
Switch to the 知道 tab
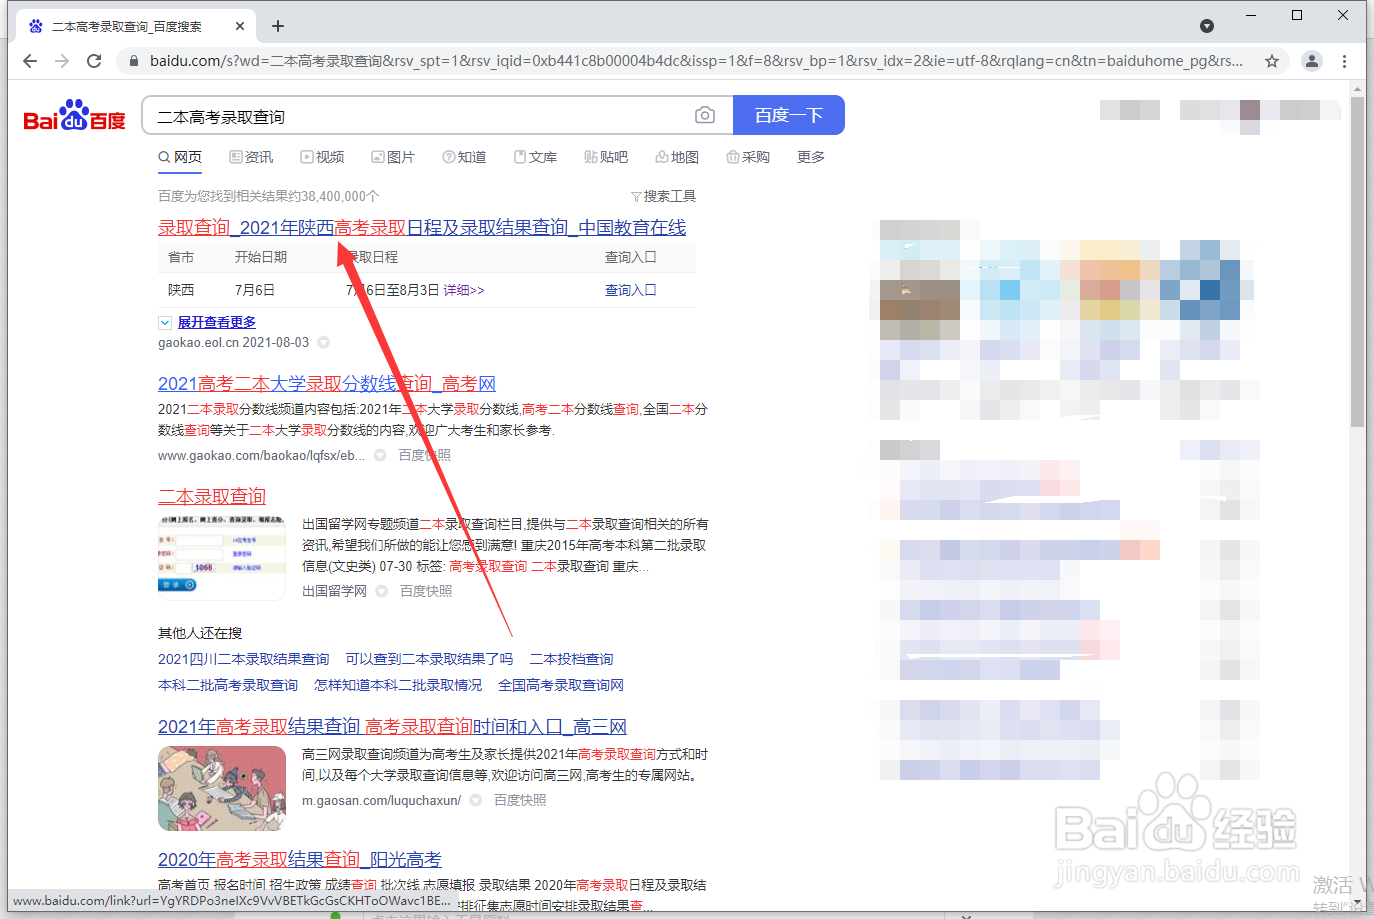[x=464, y=157]
